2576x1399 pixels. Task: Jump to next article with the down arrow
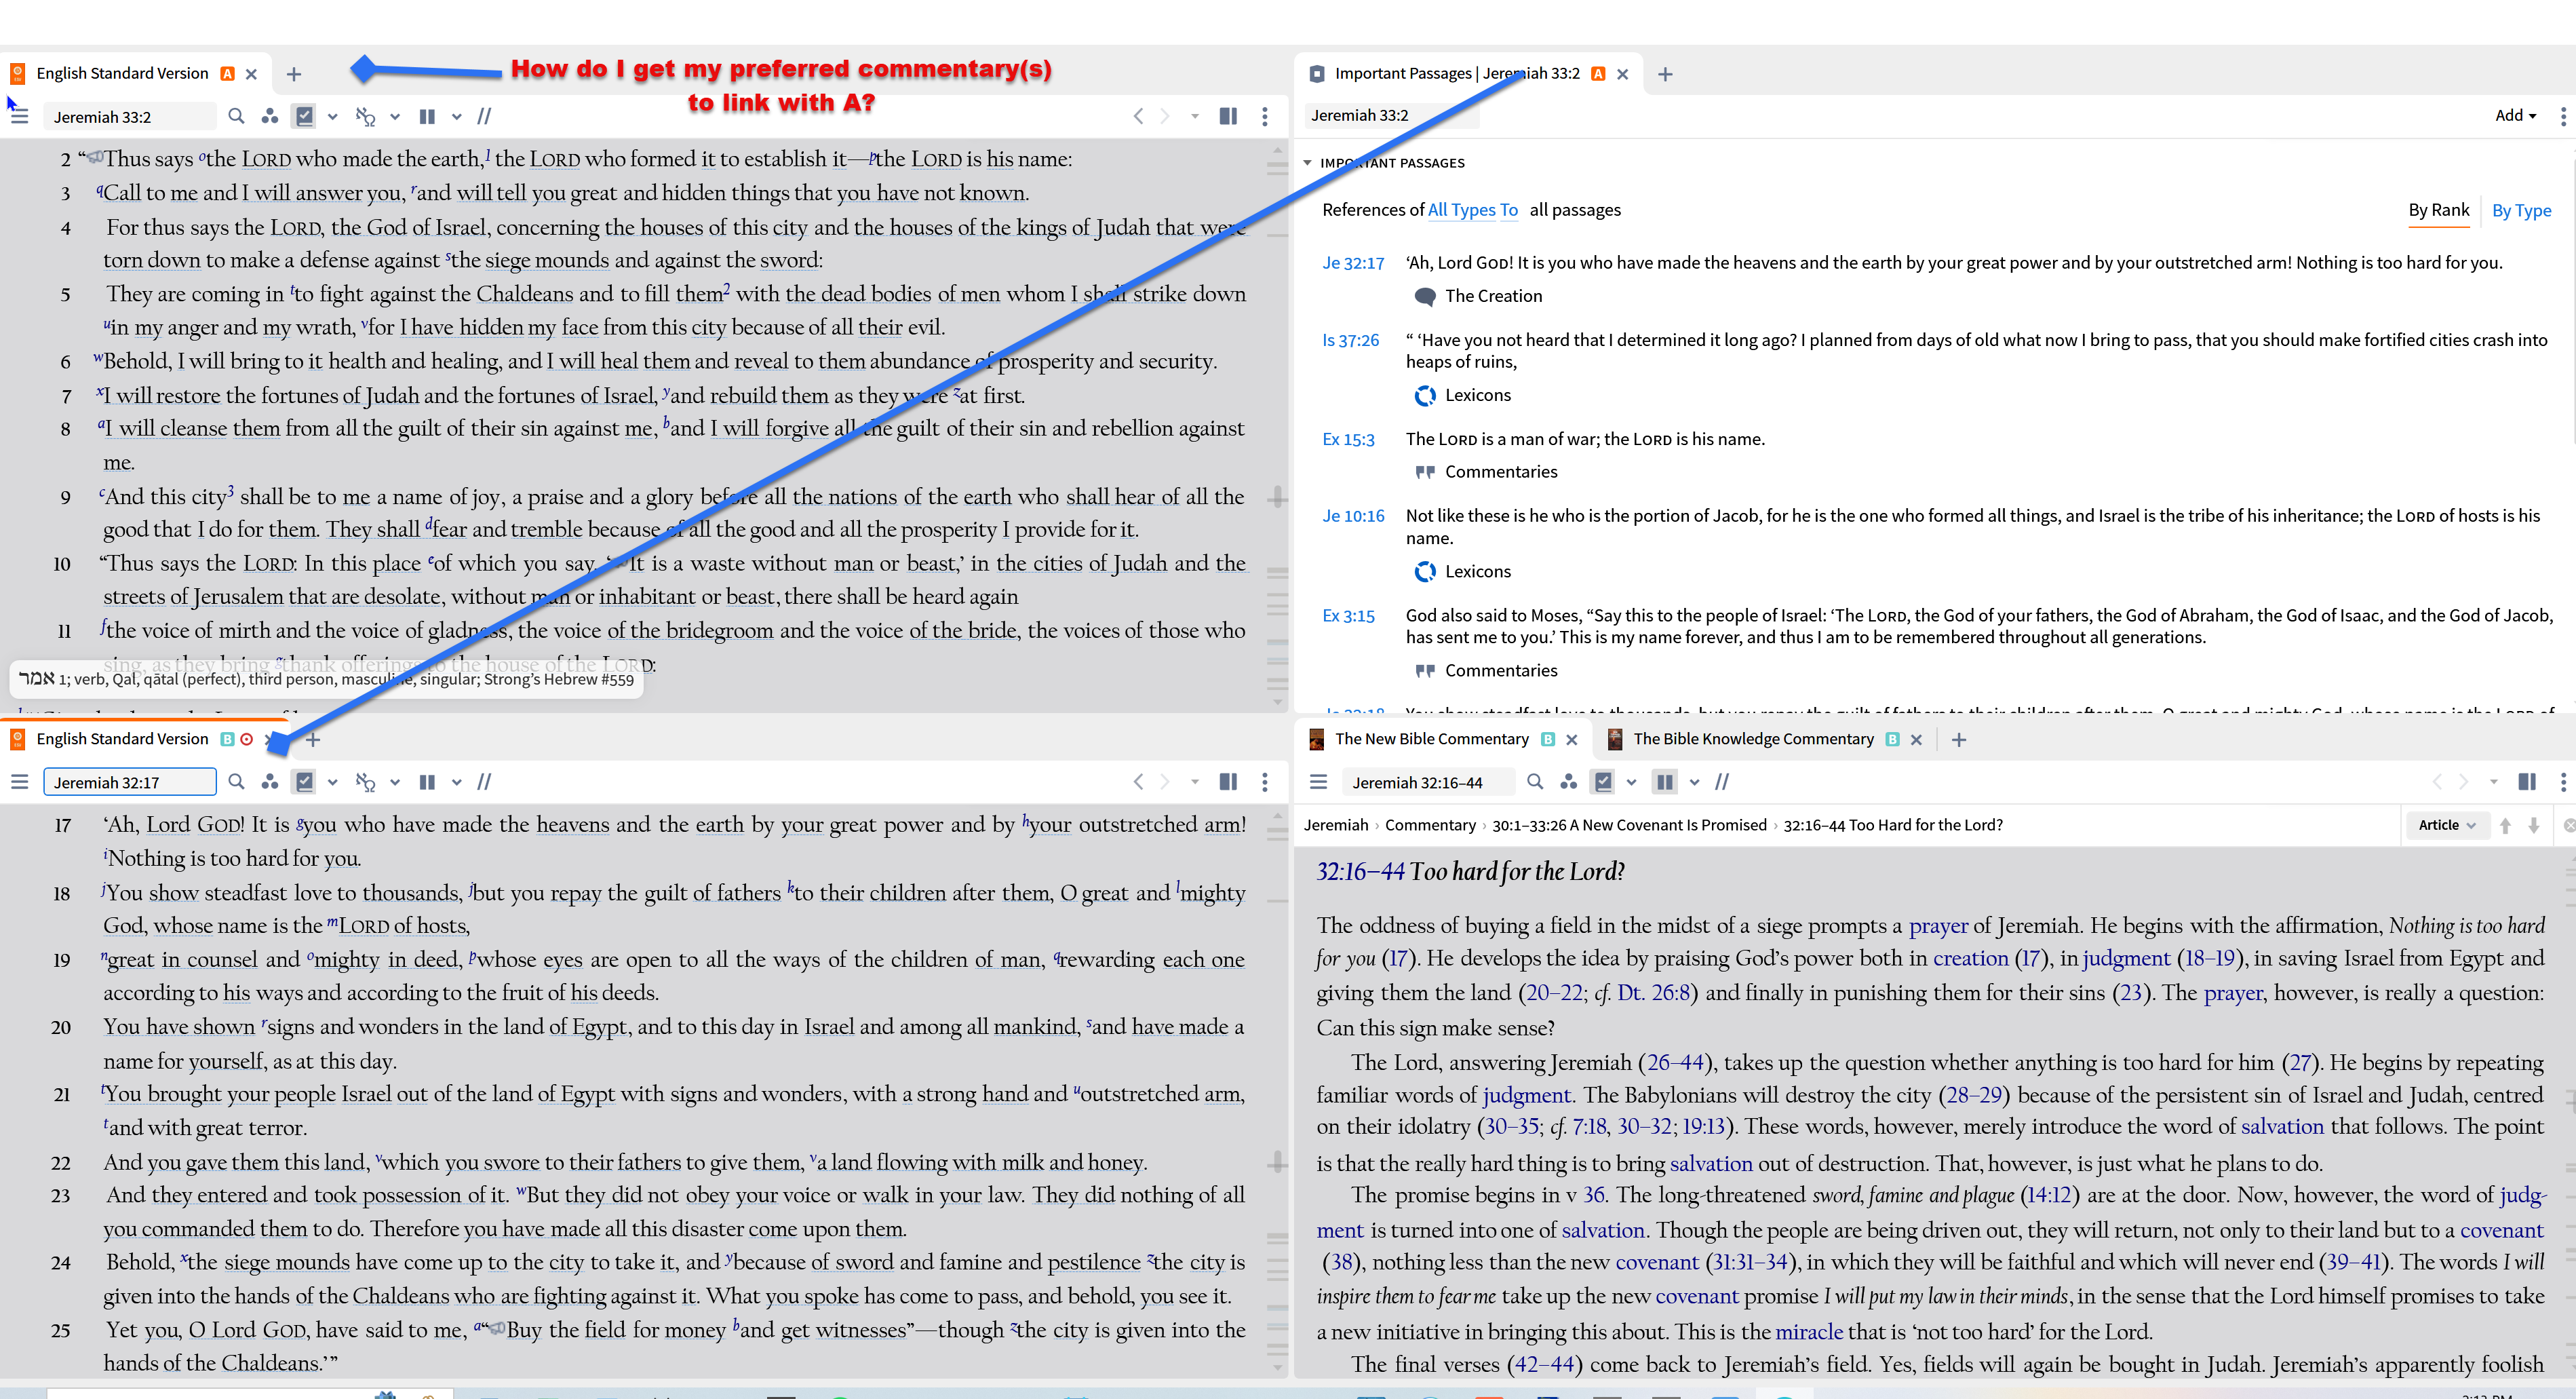[2533, 825]
